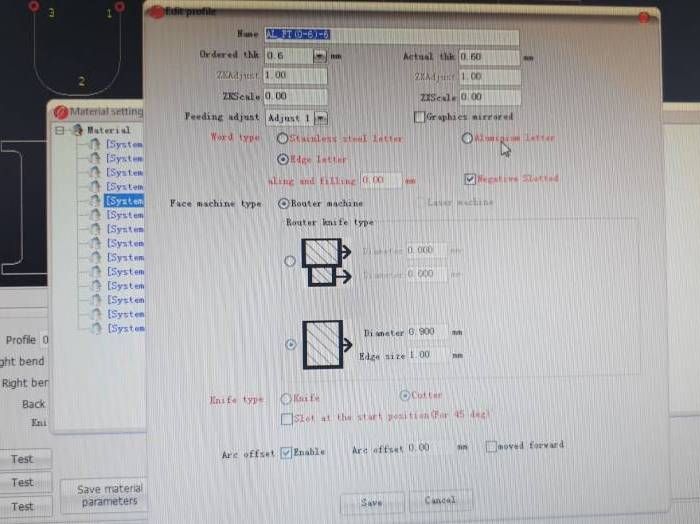Click red node 3 marker on canvas
The image size is (700, 524).
(x=34, y=6)
